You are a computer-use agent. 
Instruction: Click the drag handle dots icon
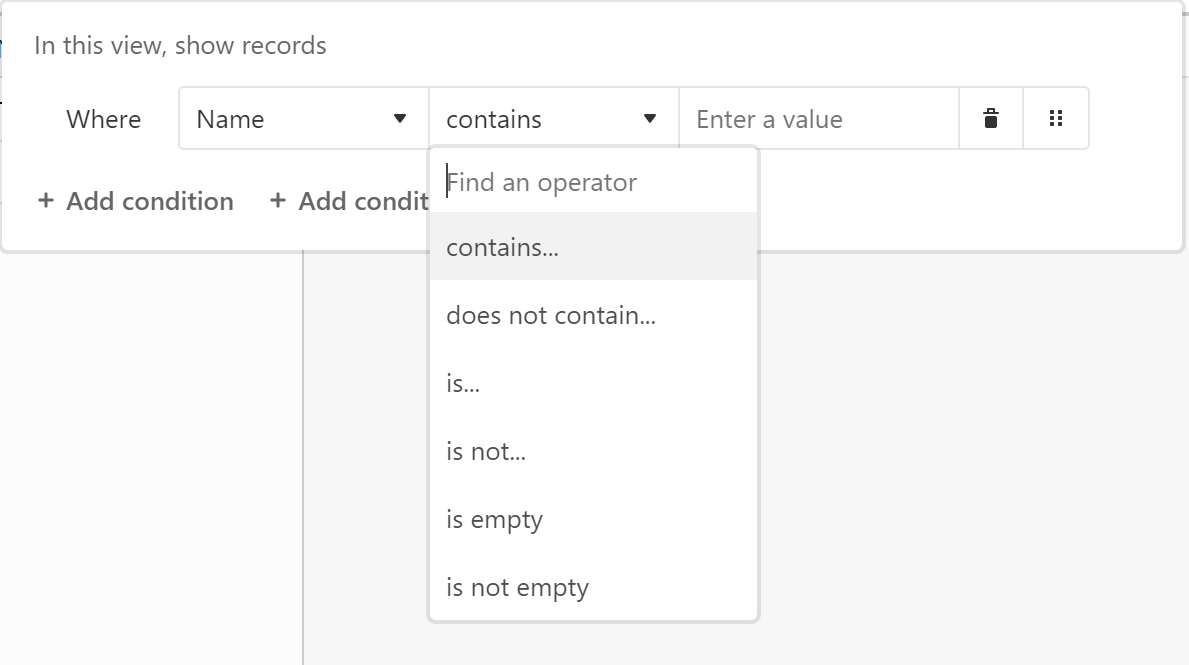1055,119
